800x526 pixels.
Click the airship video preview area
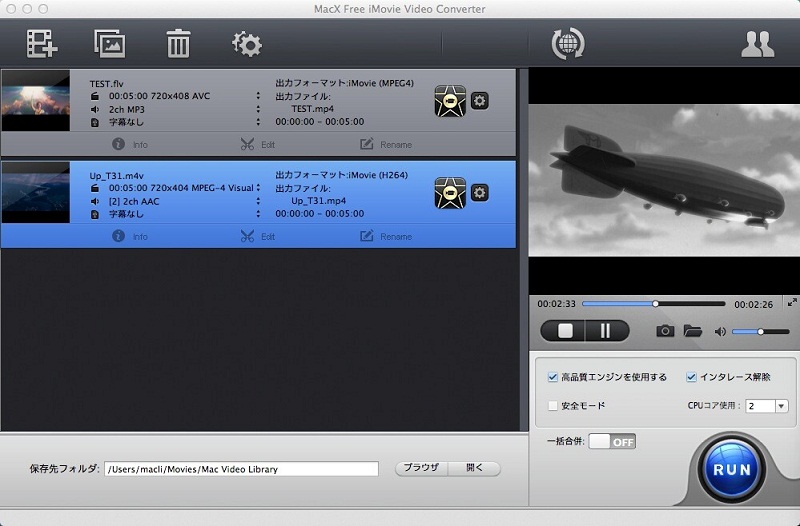pyautogui.click(x=664, y=180)
